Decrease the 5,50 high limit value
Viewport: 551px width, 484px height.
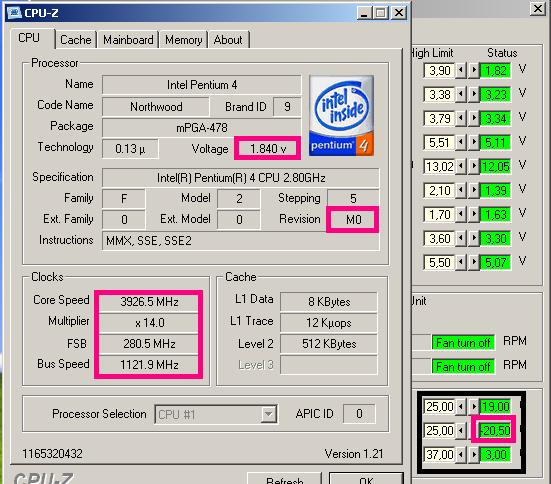click(x=461, y=262)
